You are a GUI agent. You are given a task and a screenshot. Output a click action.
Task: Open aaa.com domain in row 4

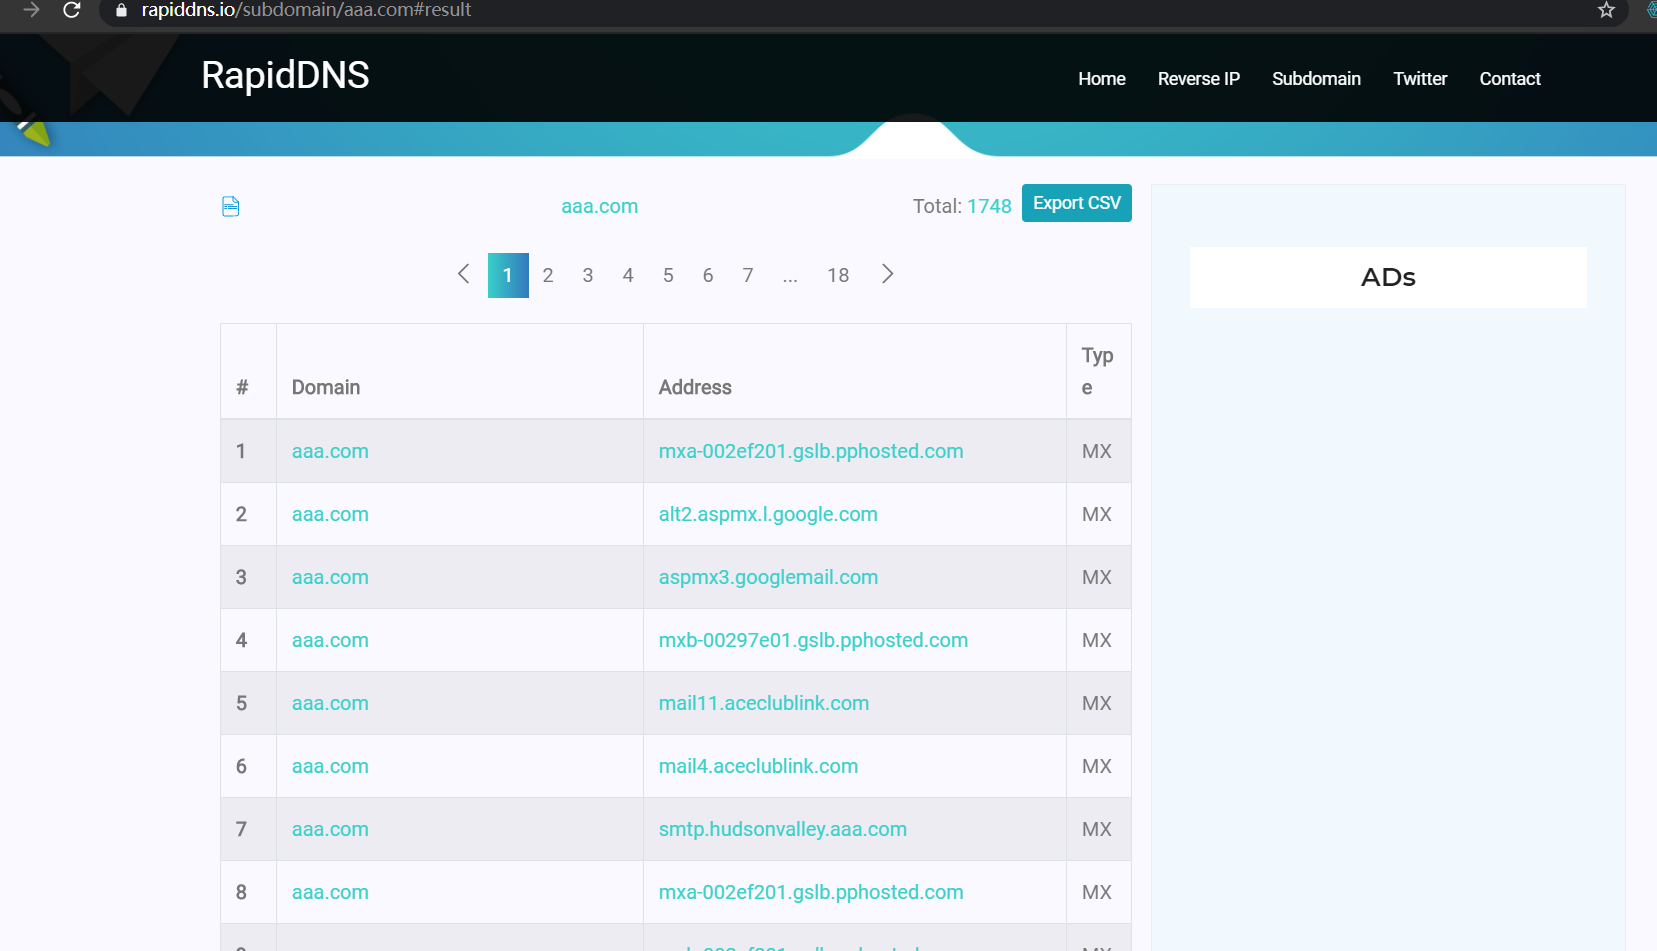click(330, 640)
